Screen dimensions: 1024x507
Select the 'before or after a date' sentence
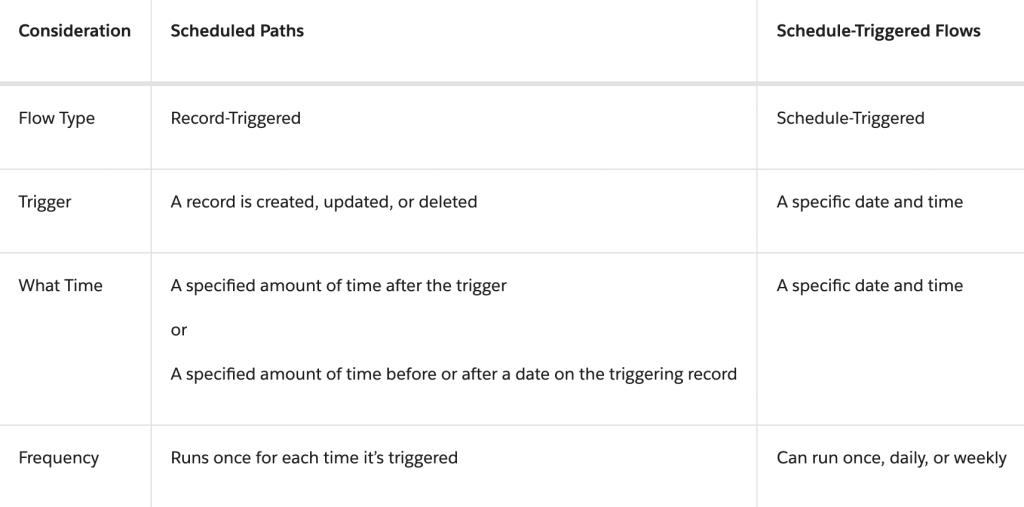pos(454,374)
